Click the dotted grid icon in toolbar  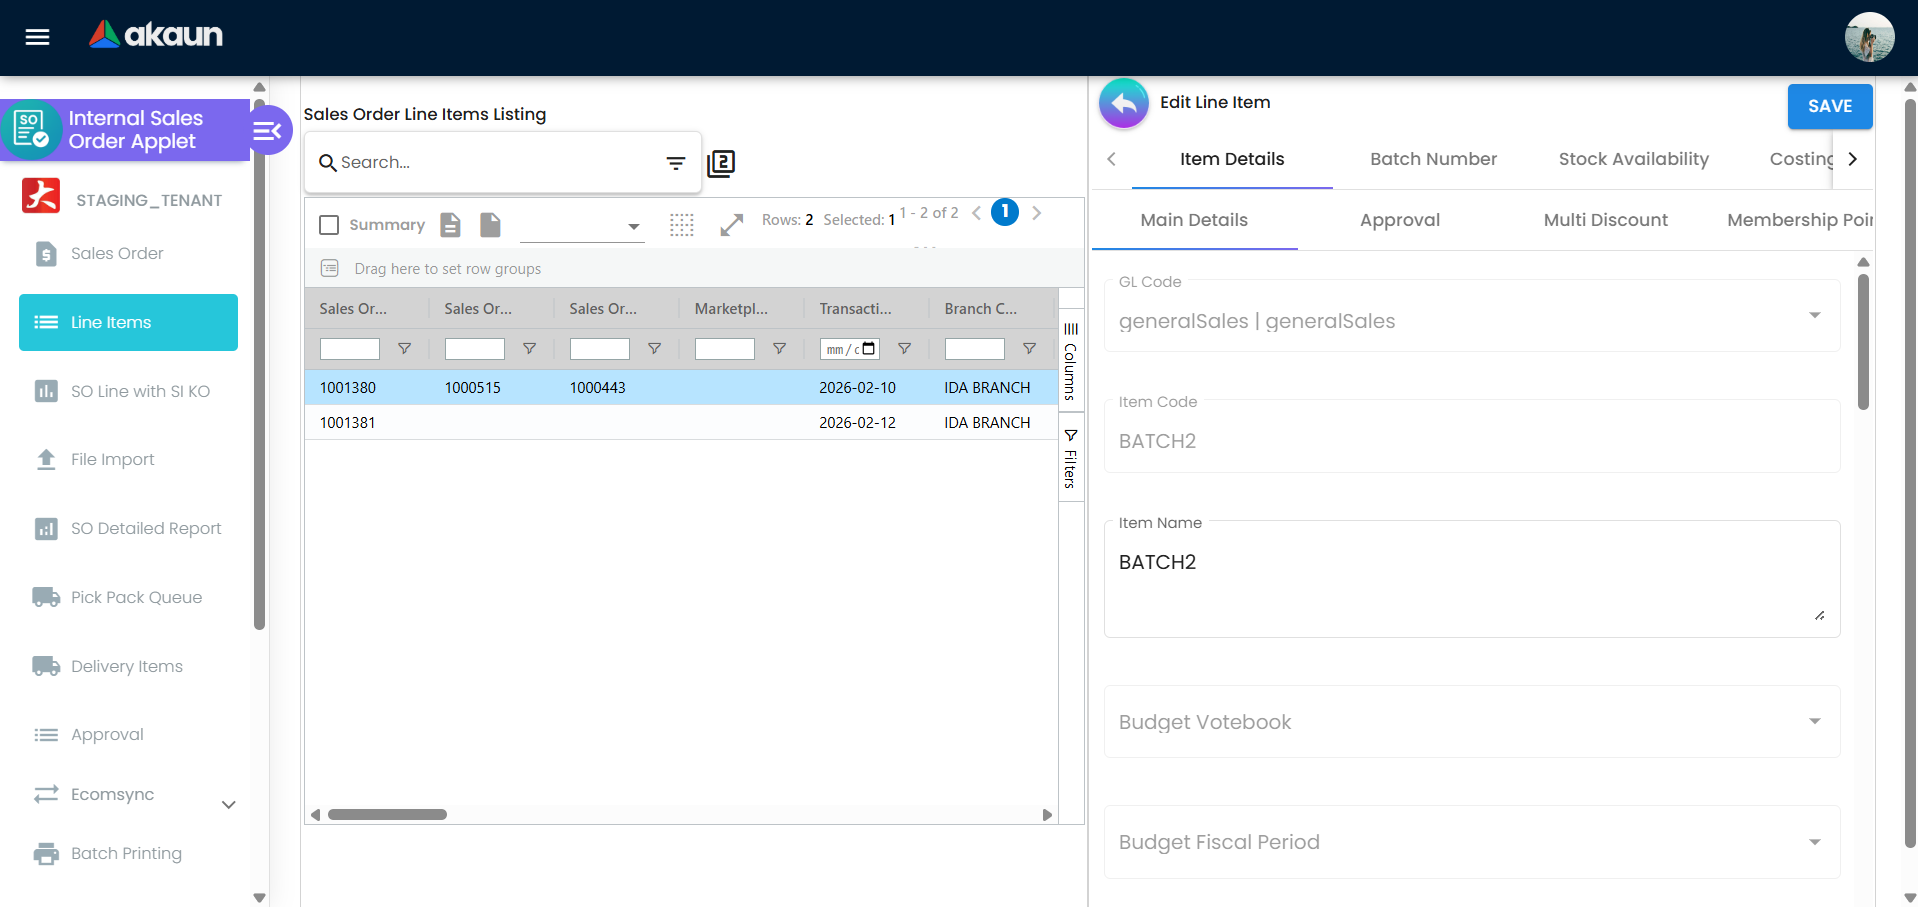pyautogui.click(x=682, y=225)
